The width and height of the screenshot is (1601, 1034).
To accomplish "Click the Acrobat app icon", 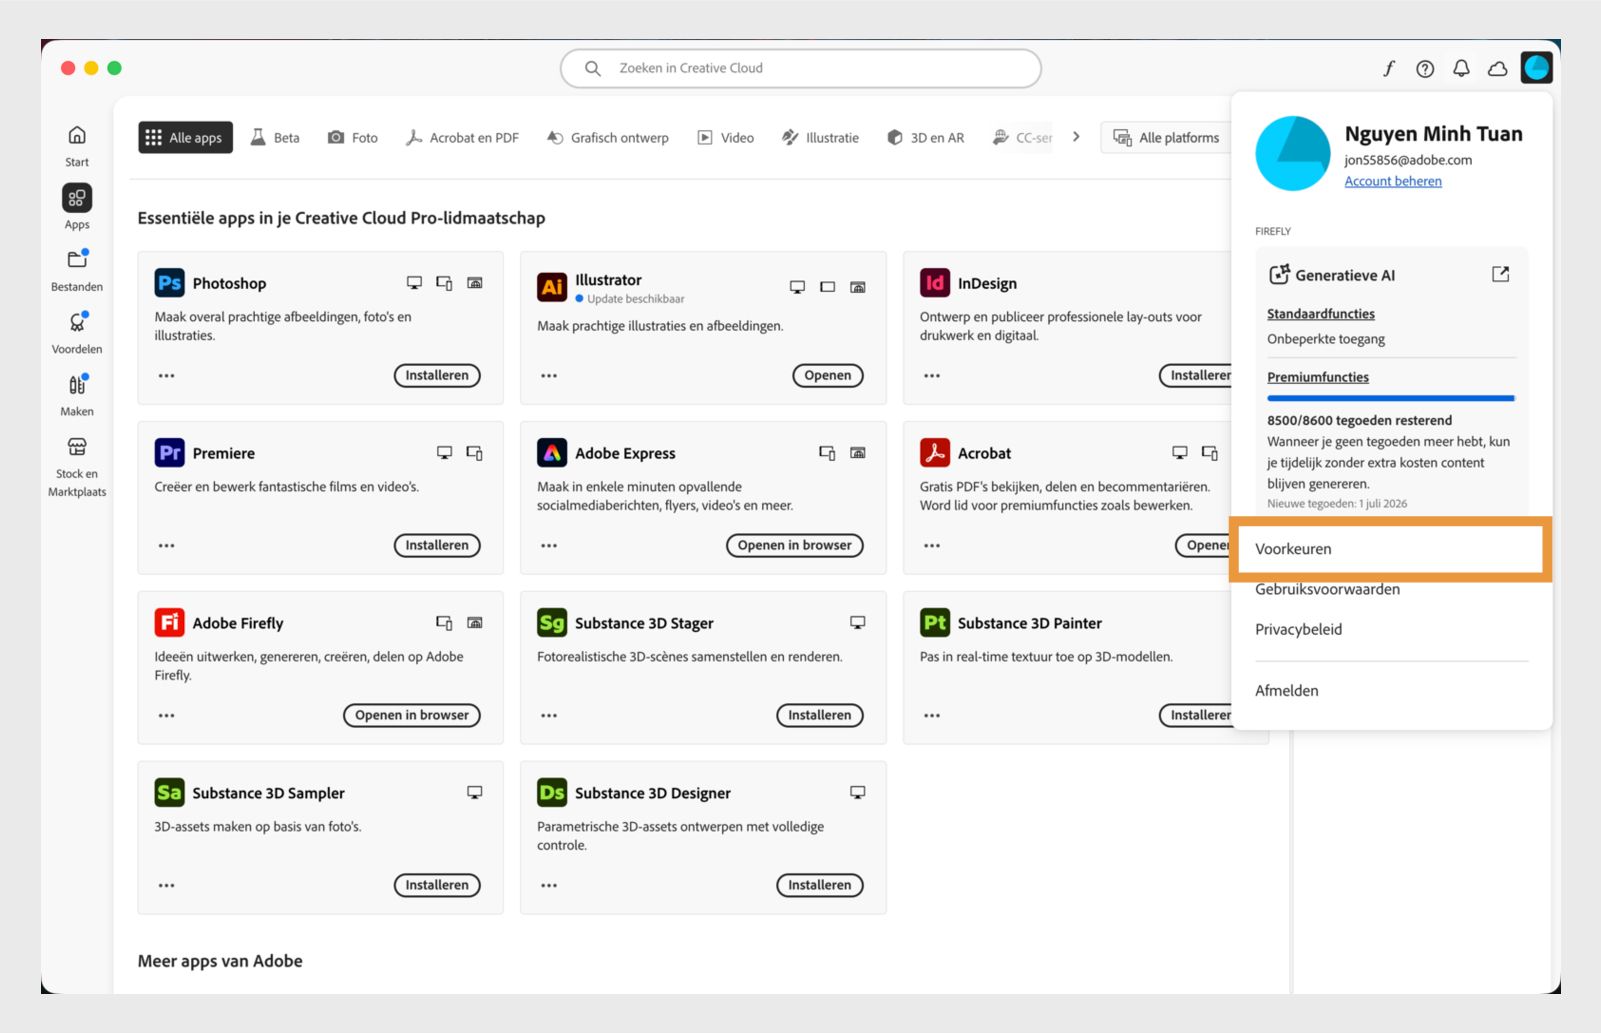I will [935, 453].
